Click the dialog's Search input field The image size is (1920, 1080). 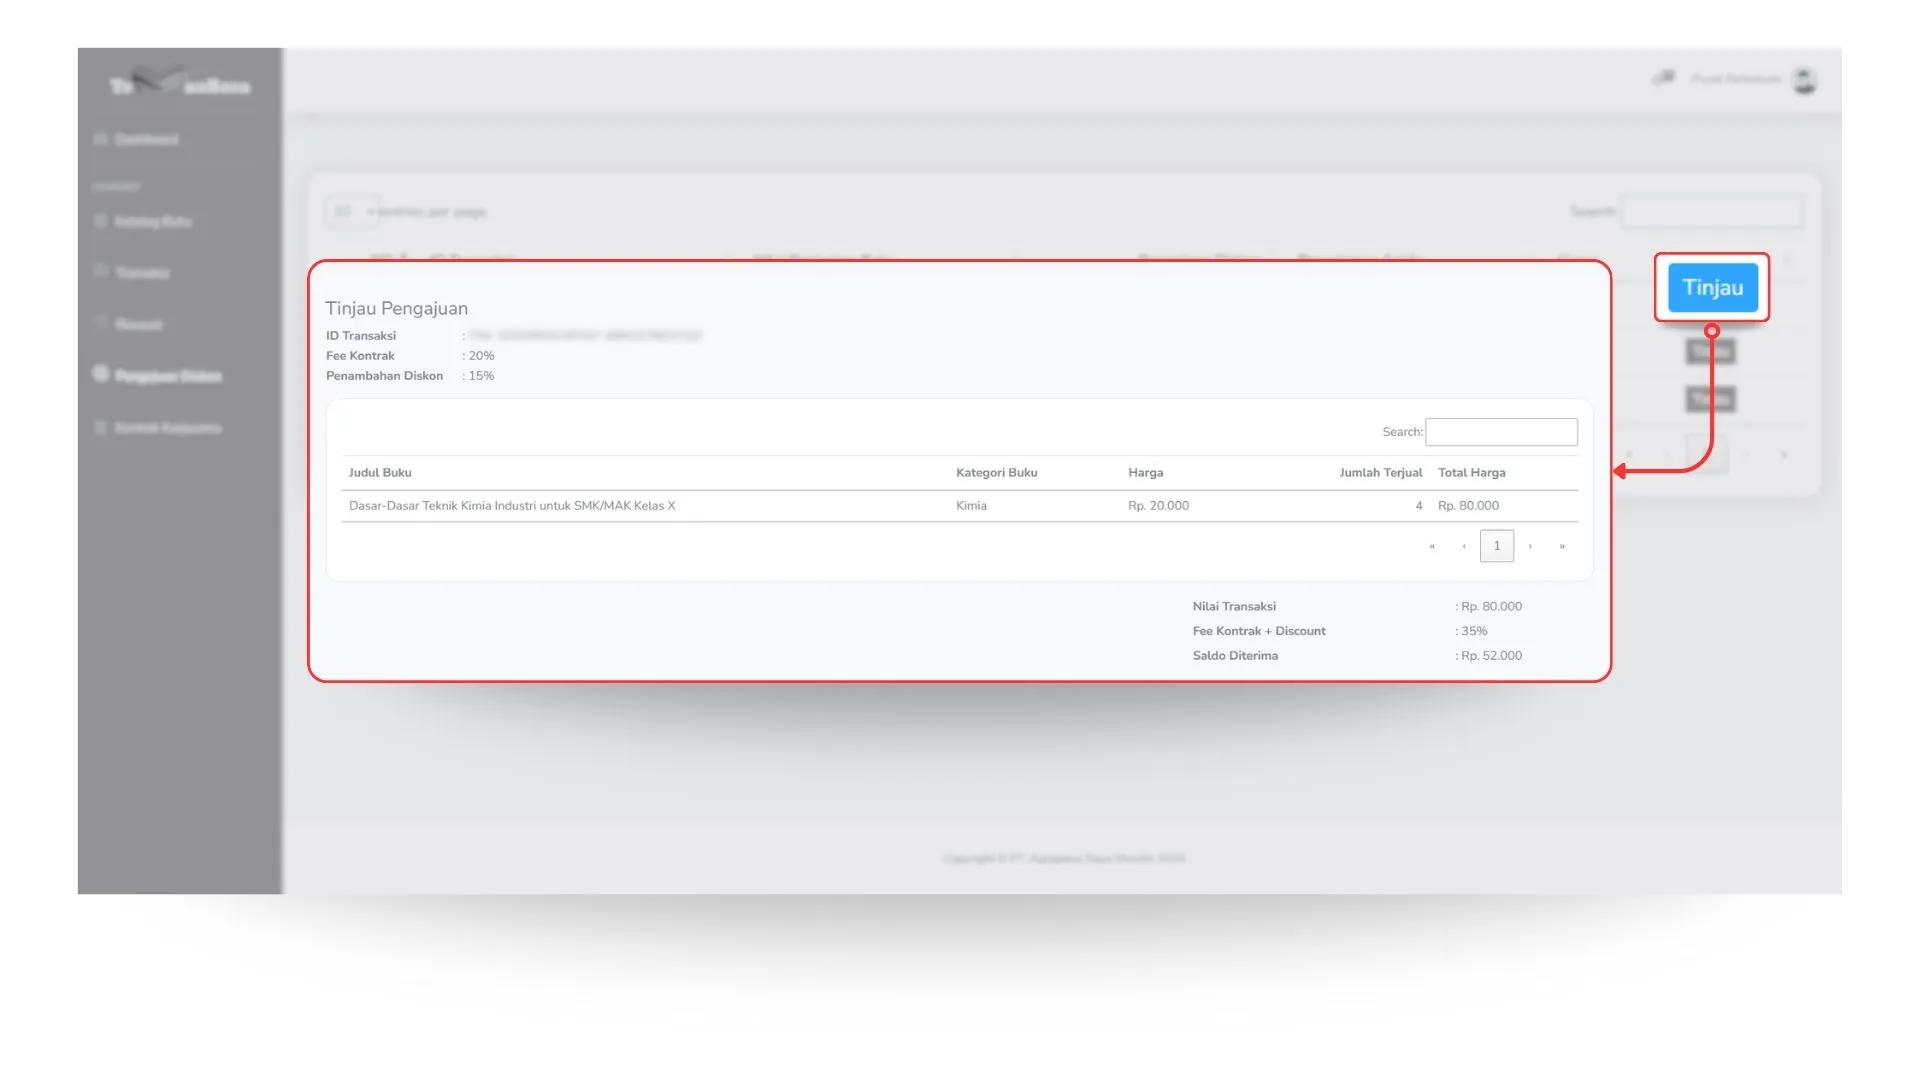tap(1501, 432)
